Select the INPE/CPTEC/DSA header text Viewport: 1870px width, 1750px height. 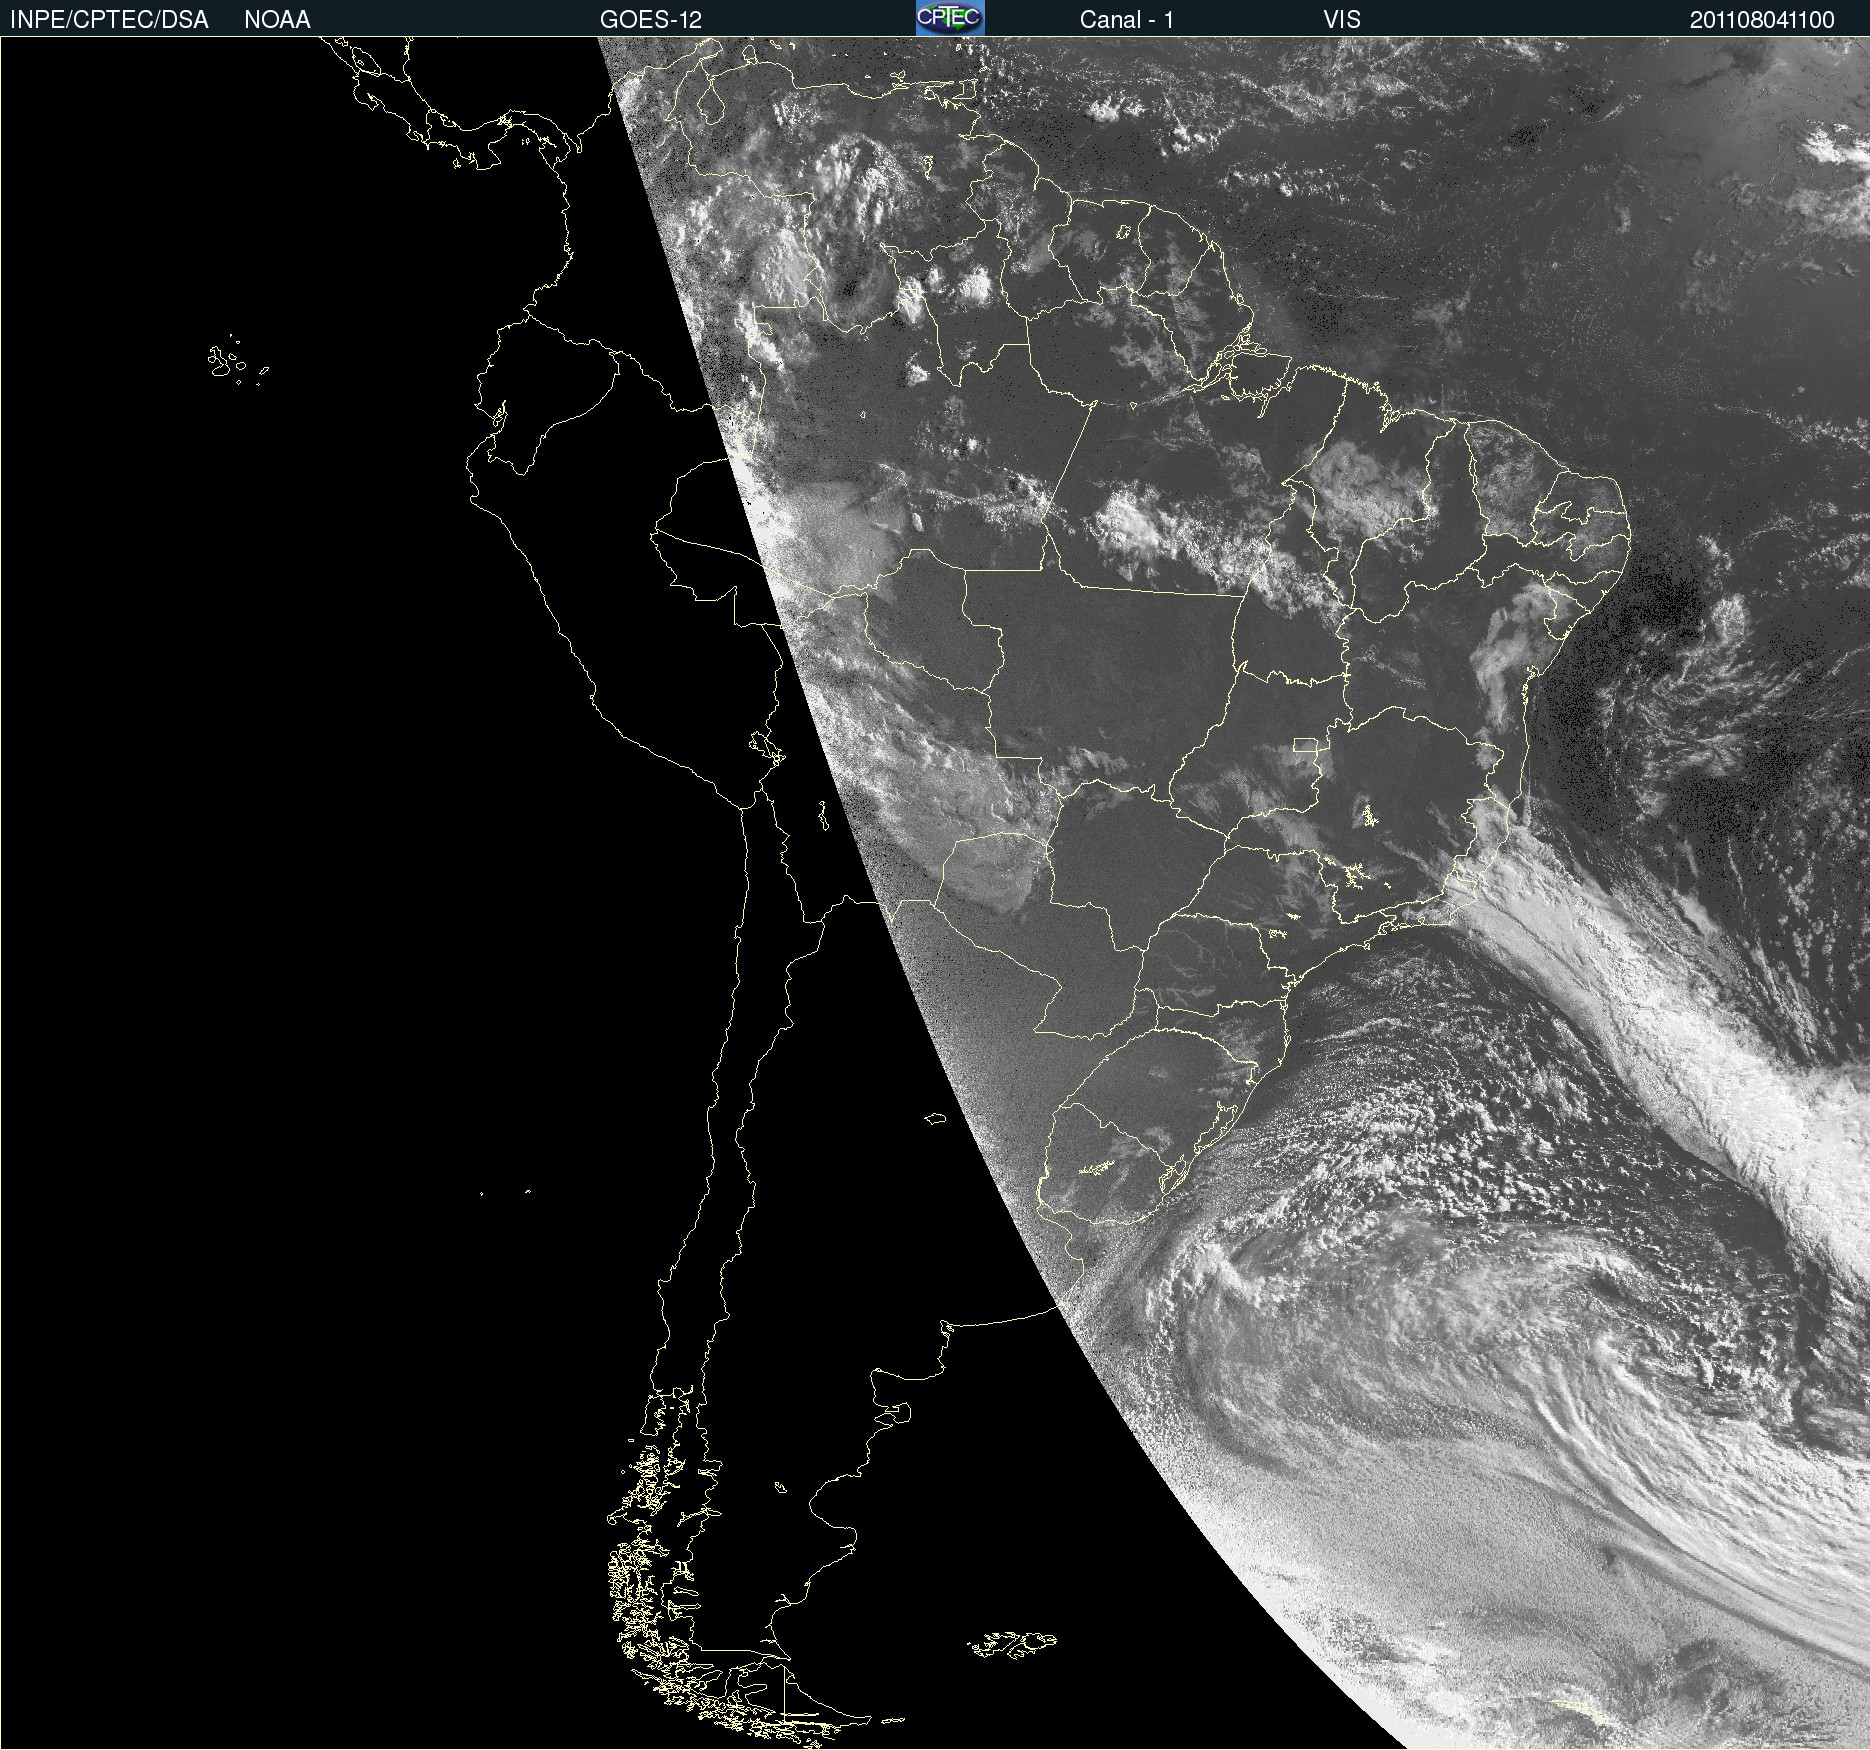coord(109,20)
